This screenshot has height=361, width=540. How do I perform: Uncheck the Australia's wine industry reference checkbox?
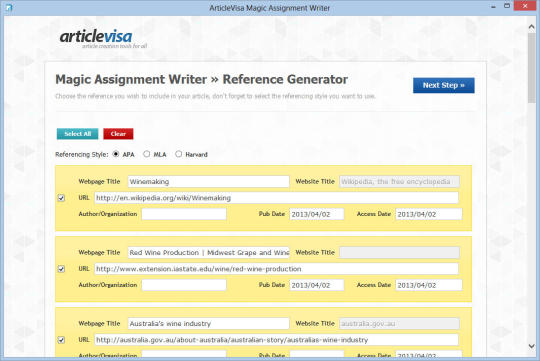click(x=61, y=340)
